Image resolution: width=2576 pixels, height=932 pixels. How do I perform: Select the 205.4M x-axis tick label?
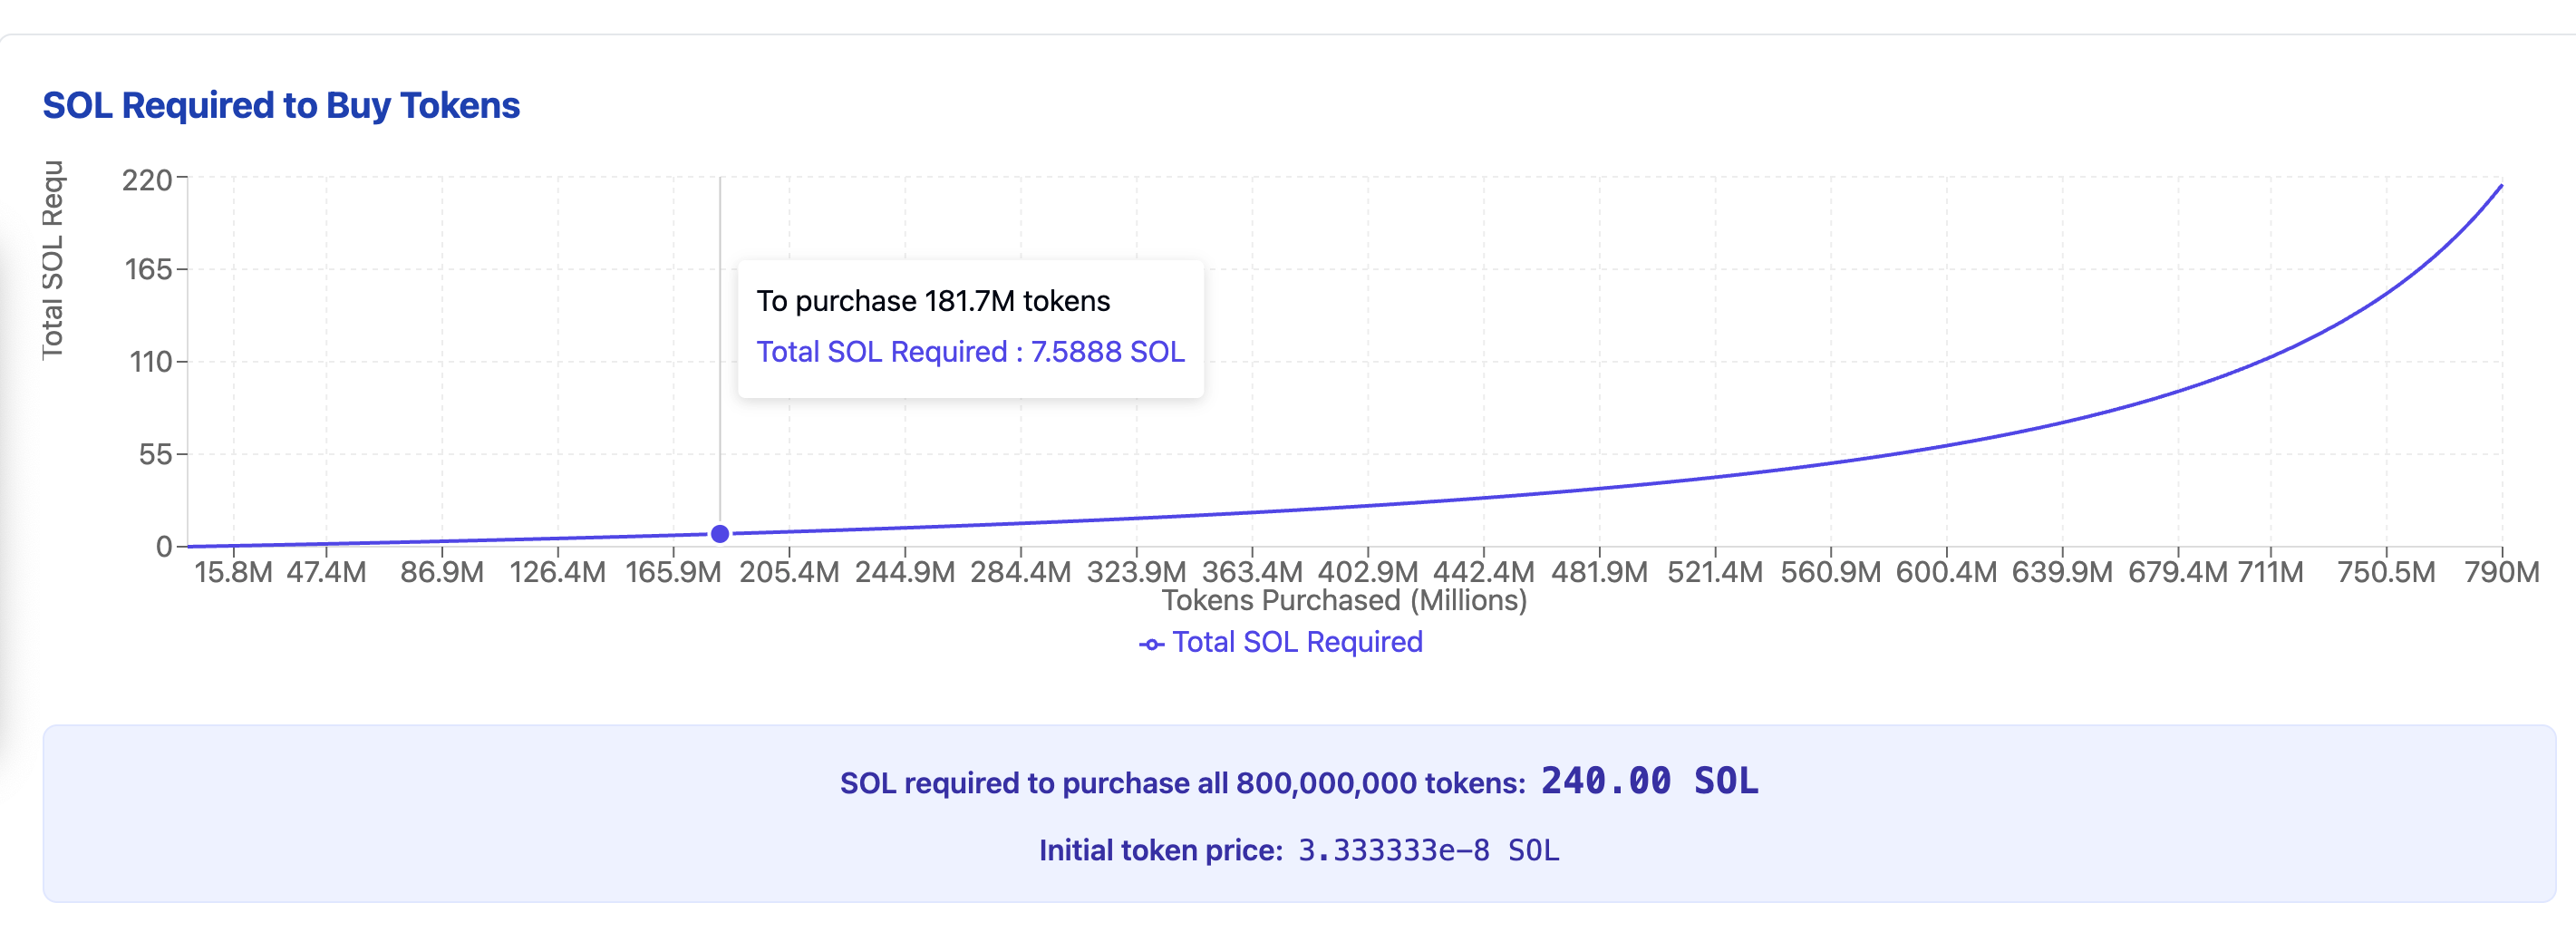tap(788, 572)
